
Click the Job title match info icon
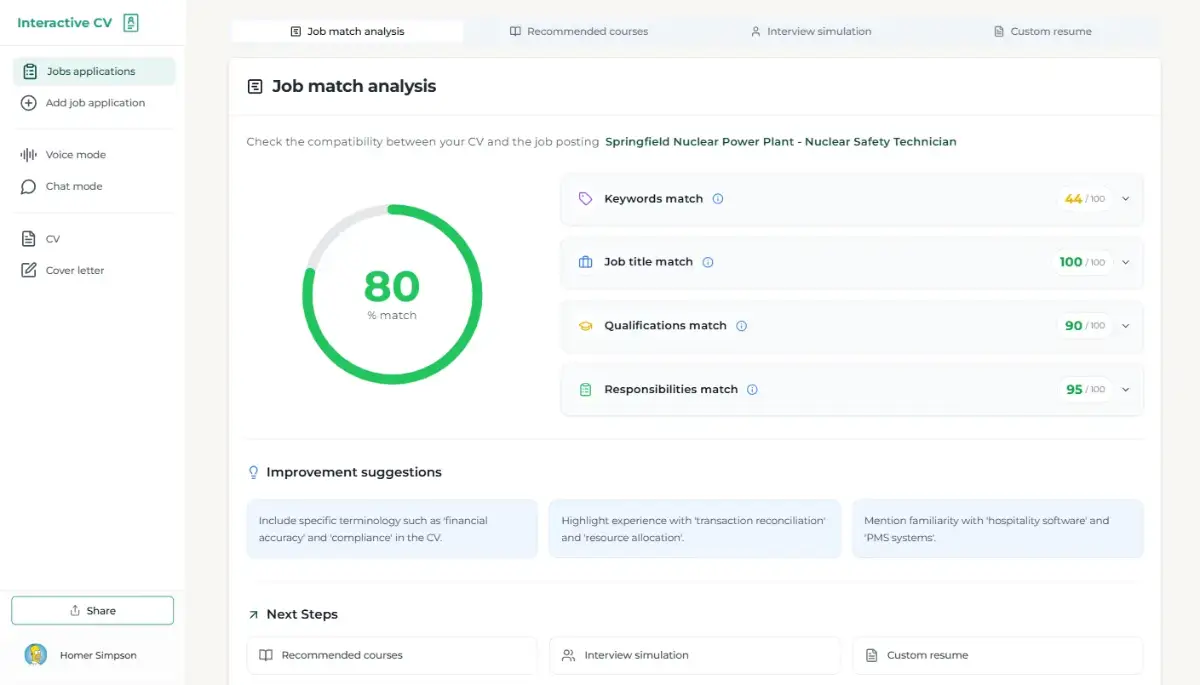pyautogui.click(x=708, y=262)
